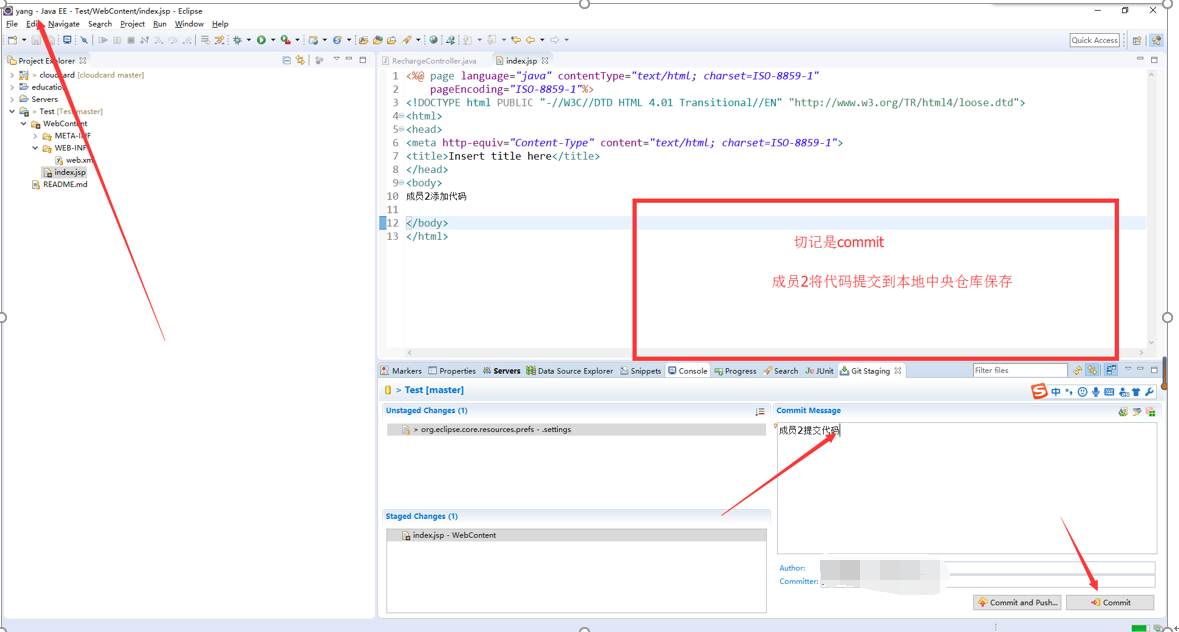Viewport: 1179px width, 632px height.
Task: Click sort icon in Unstaged Changes header
Action: point(759,411)
